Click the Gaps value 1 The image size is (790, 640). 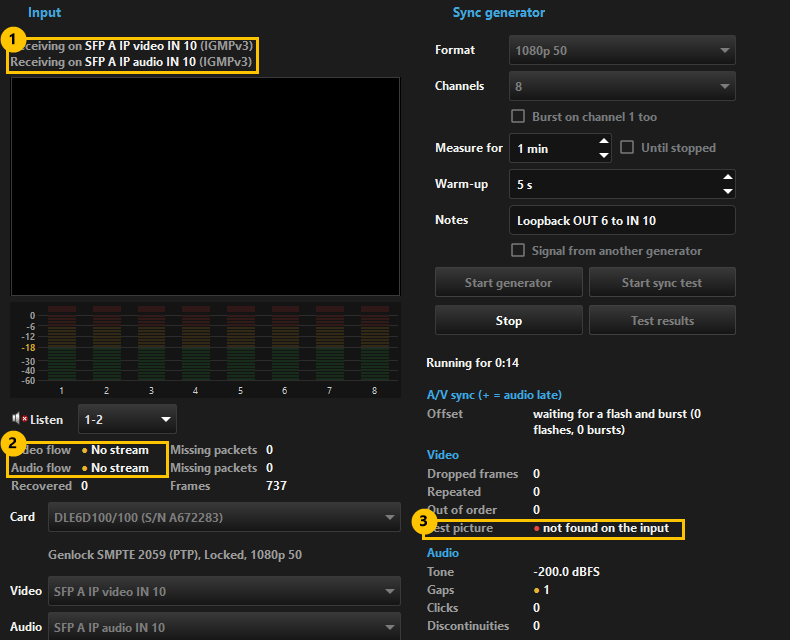(x=542, y=590)
